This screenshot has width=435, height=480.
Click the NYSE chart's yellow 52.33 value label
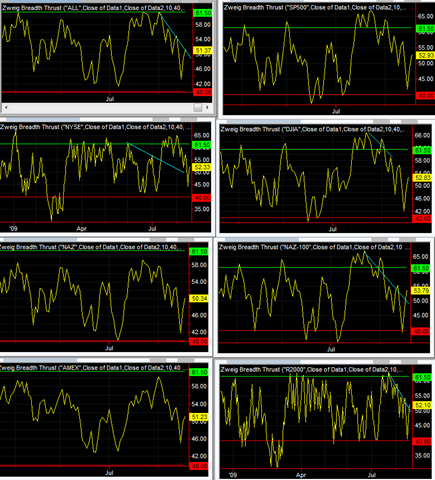(x=201, y=167)
